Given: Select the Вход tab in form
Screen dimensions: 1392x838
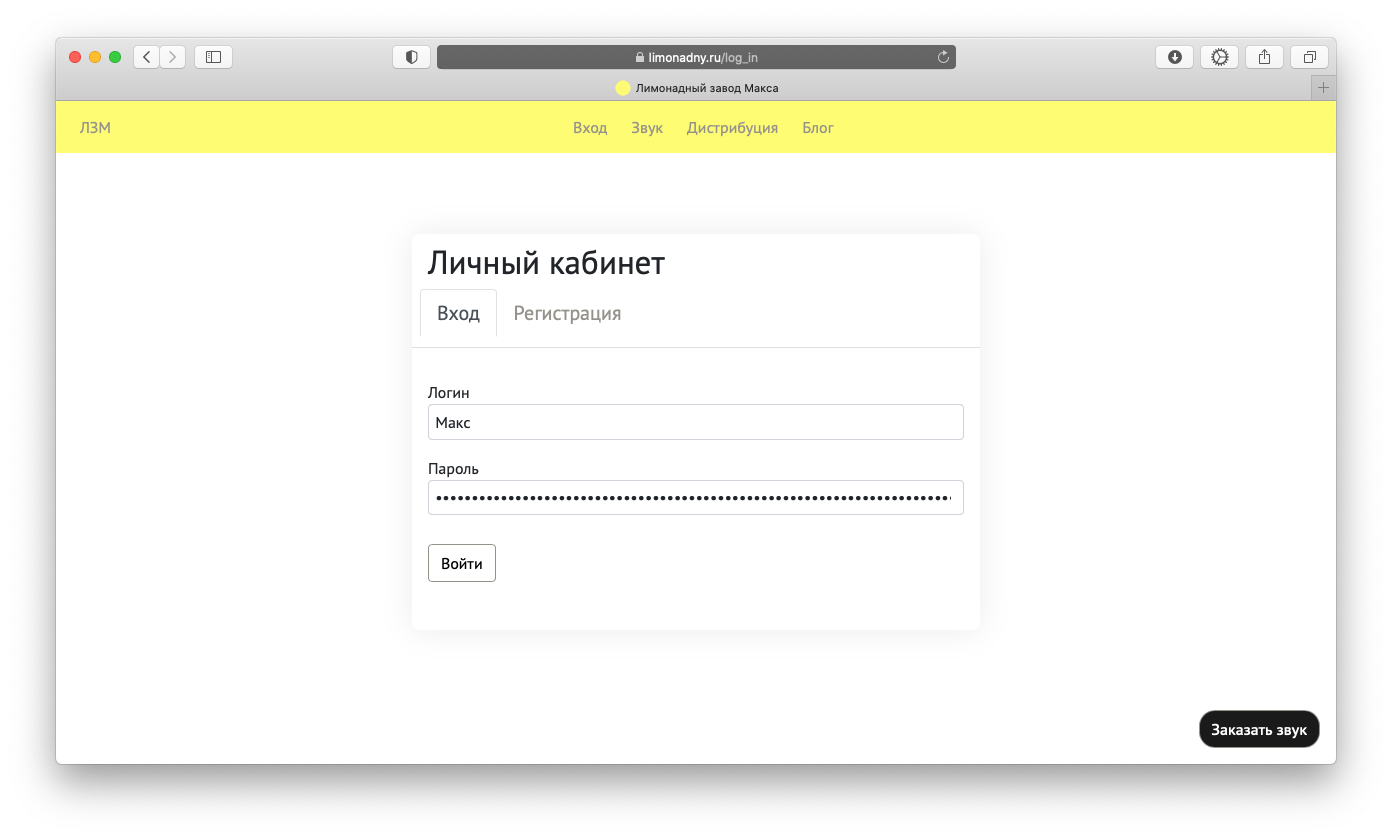Looking at the screenshot, I should point(458,313).
